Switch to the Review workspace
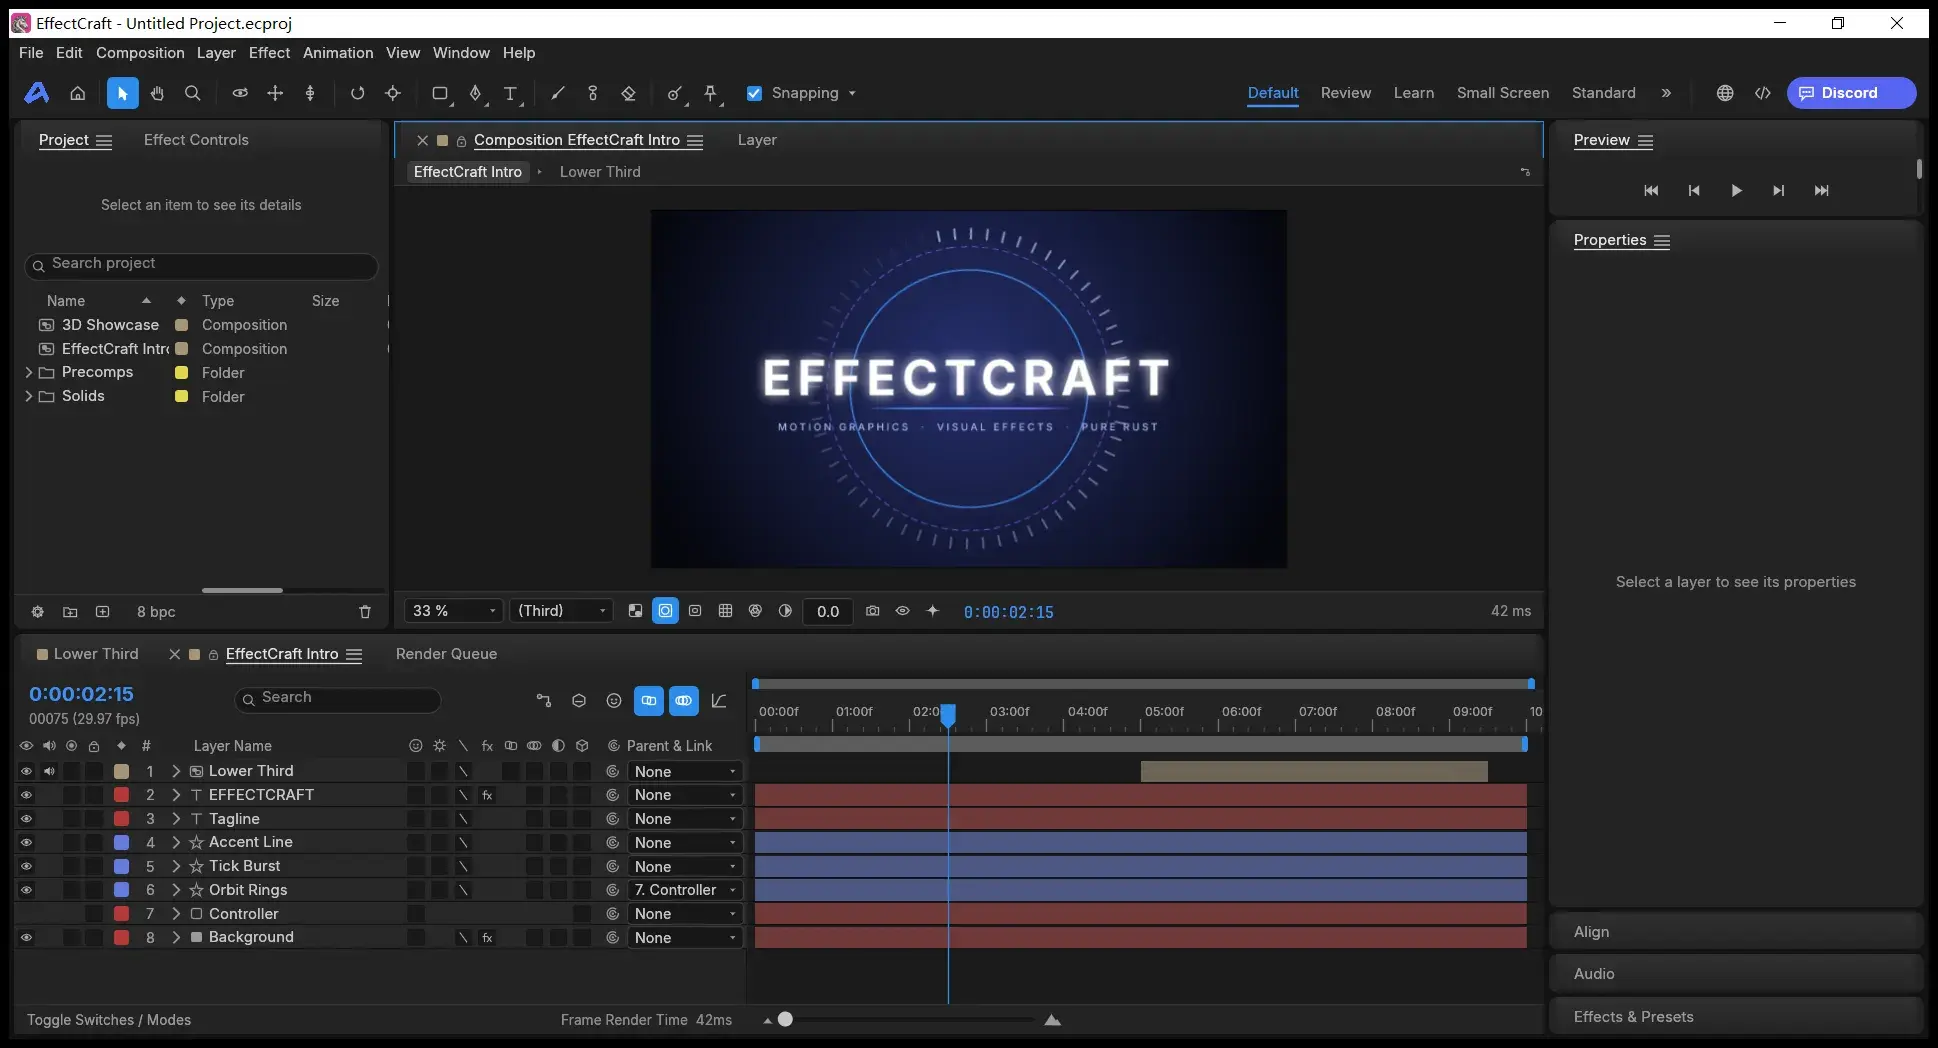Viewport: 1938px width, 1048px height. pyautogui.click(x=1346, y=93)
